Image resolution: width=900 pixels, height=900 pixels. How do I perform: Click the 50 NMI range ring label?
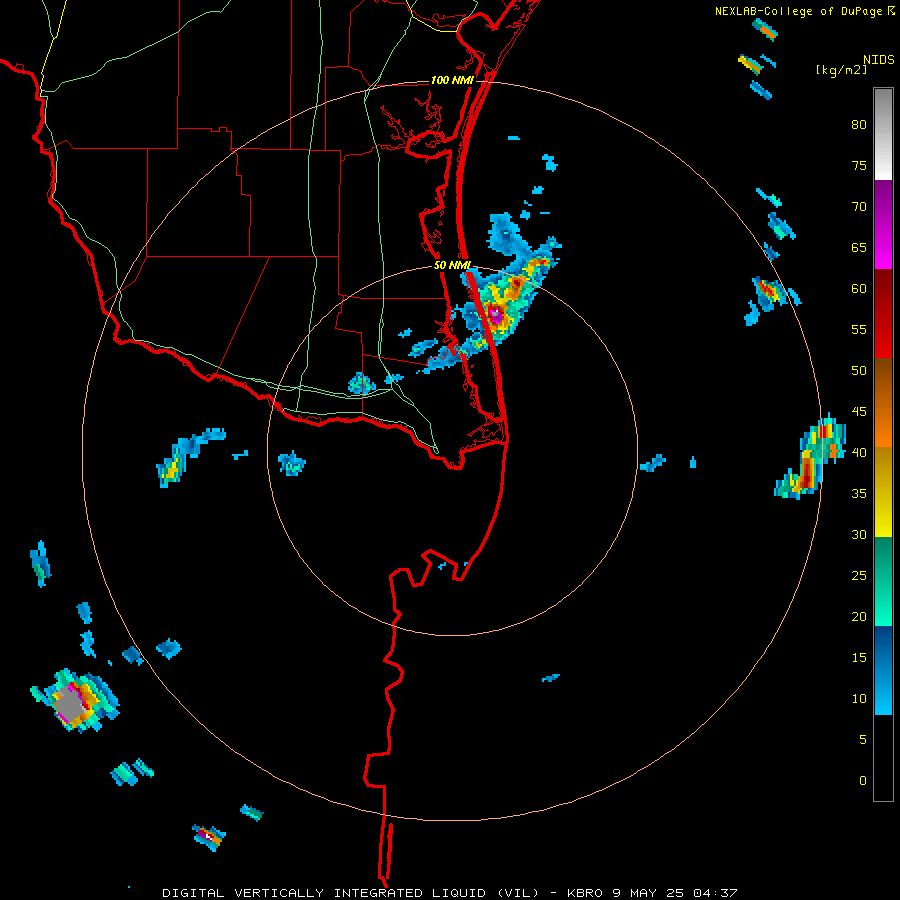pyautogui.click(x=452, y=265)
